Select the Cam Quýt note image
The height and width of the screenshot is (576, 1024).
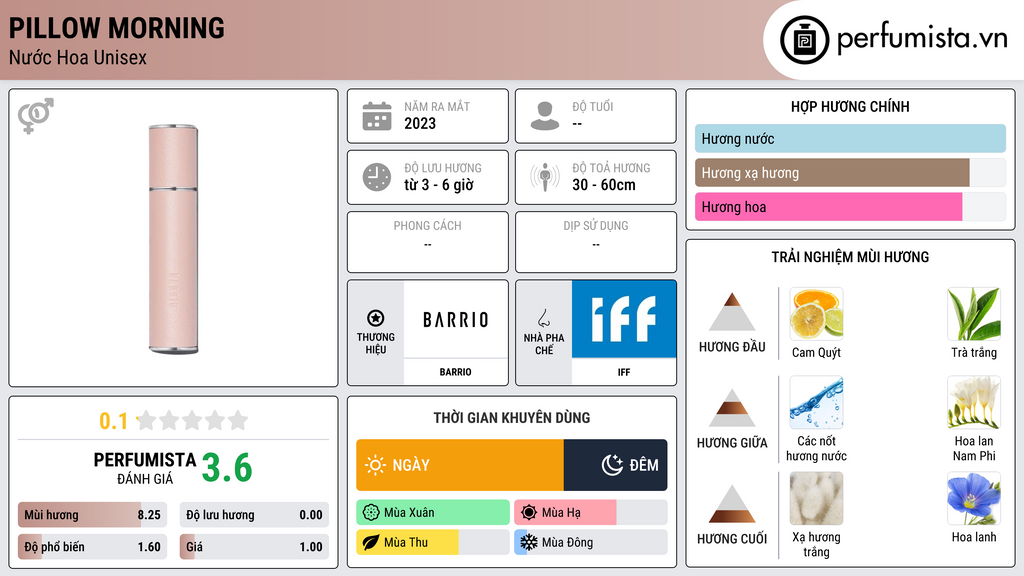(816, 314)
